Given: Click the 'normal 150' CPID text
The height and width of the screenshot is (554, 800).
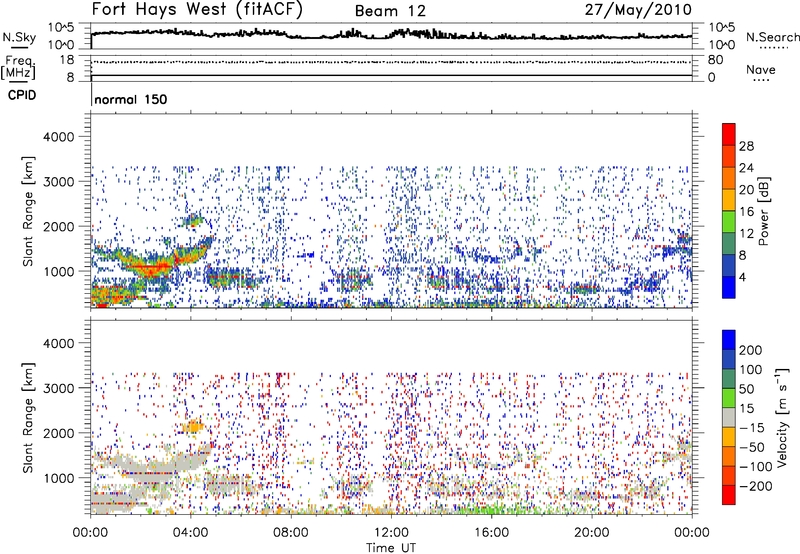Looking at the screenshot, I should point(131,99).
